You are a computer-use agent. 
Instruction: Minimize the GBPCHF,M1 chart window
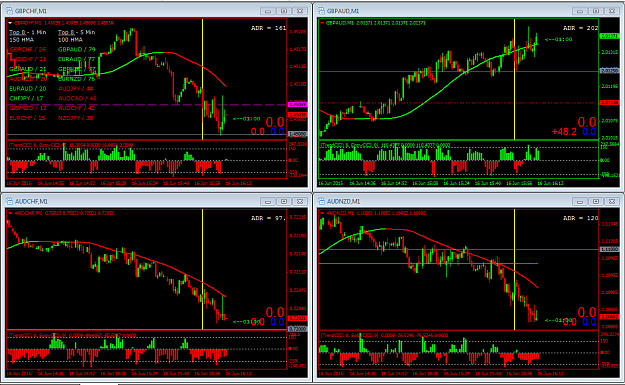tap(268, 11)
